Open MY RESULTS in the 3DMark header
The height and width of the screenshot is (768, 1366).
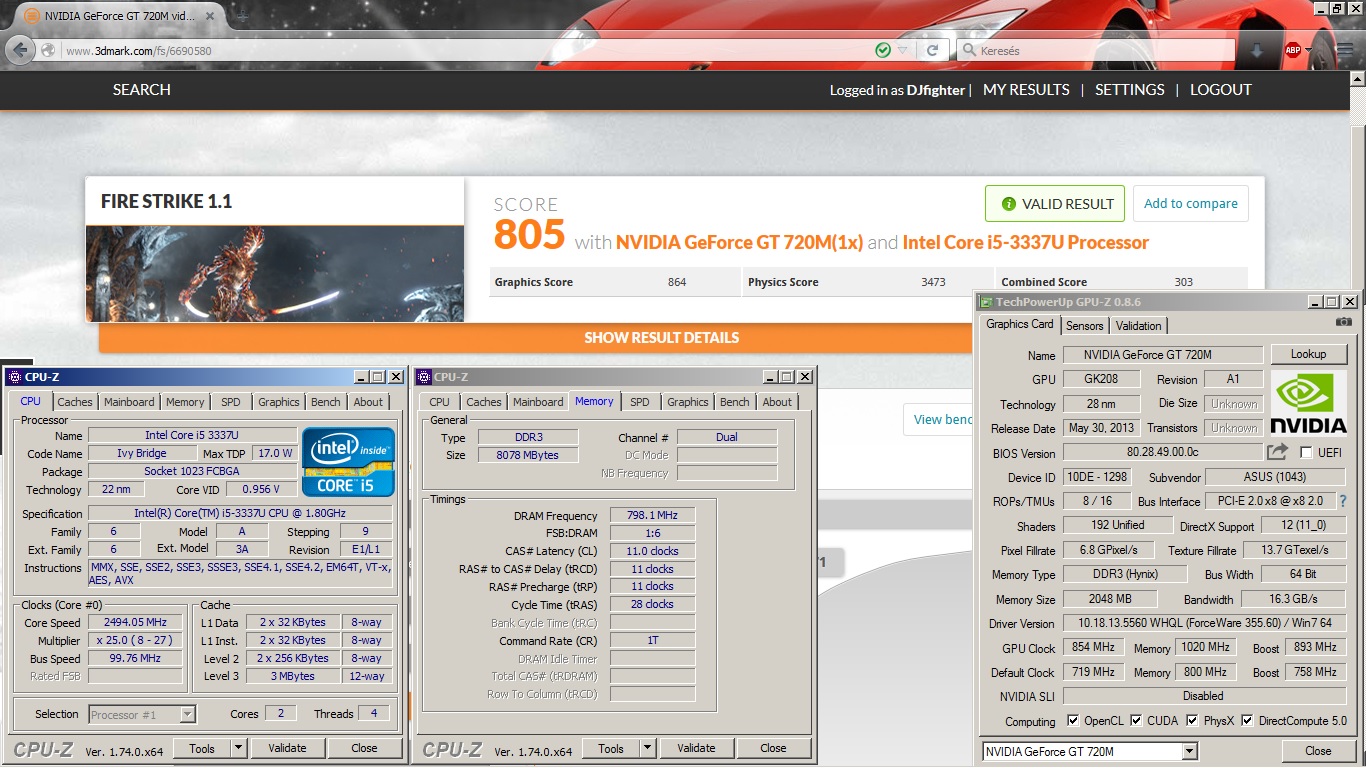click(1026, 90)
